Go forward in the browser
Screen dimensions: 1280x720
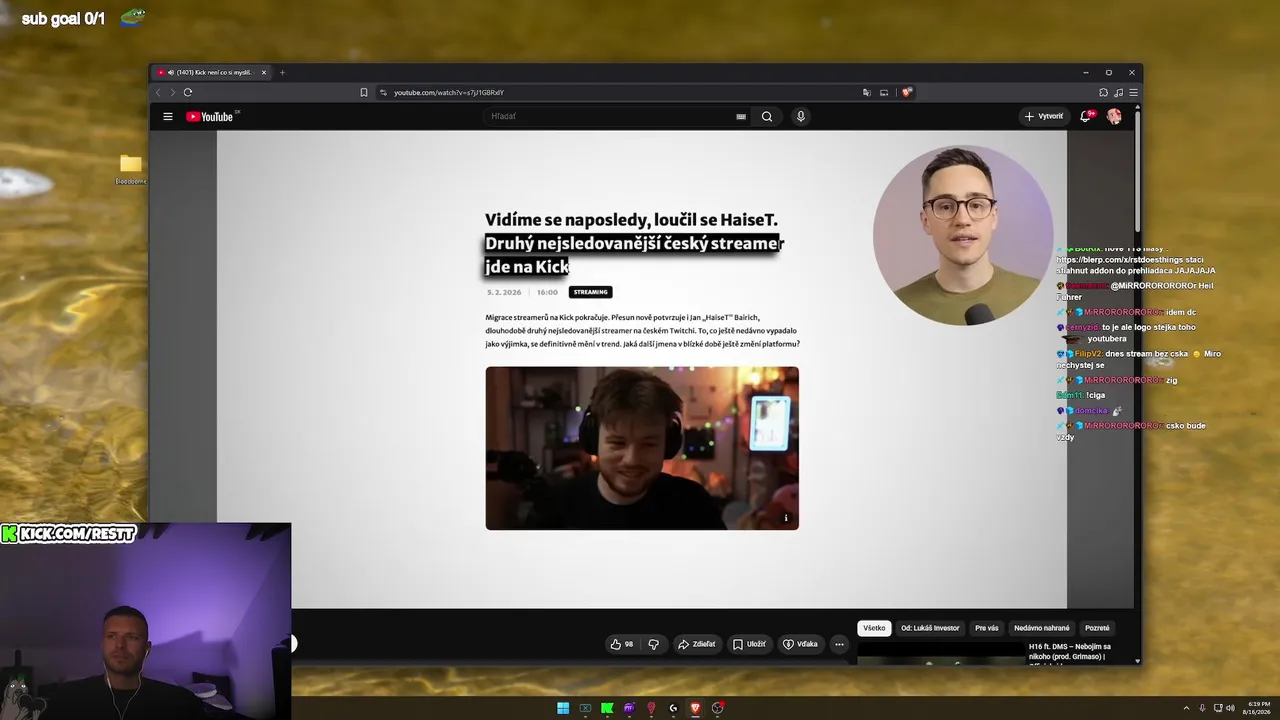pyautogui.click(x=172, y=92)
